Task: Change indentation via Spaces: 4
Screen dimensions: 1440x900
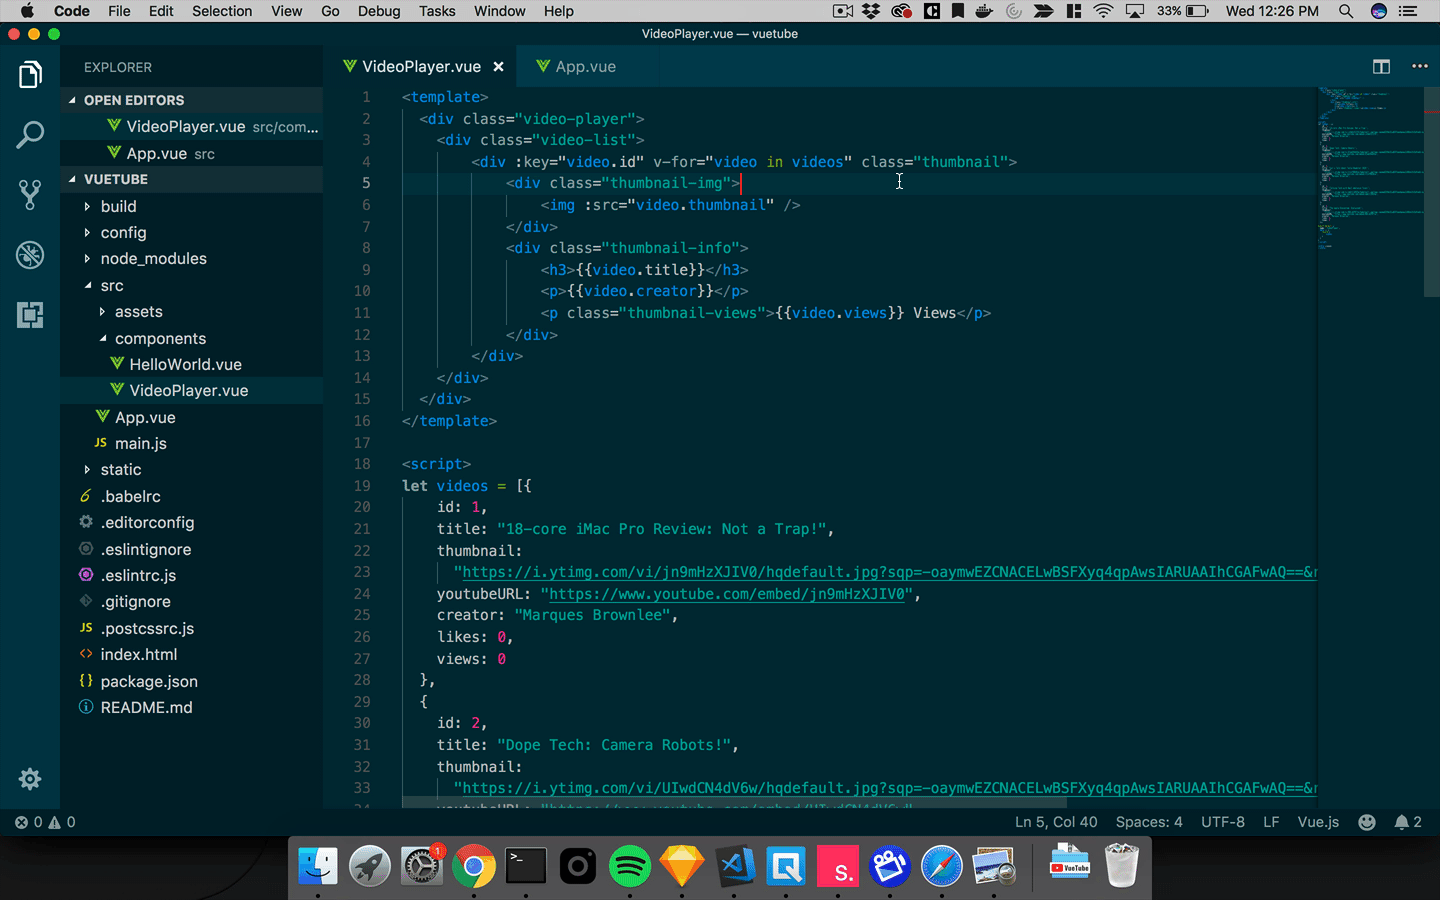Action: [1148, 822]
